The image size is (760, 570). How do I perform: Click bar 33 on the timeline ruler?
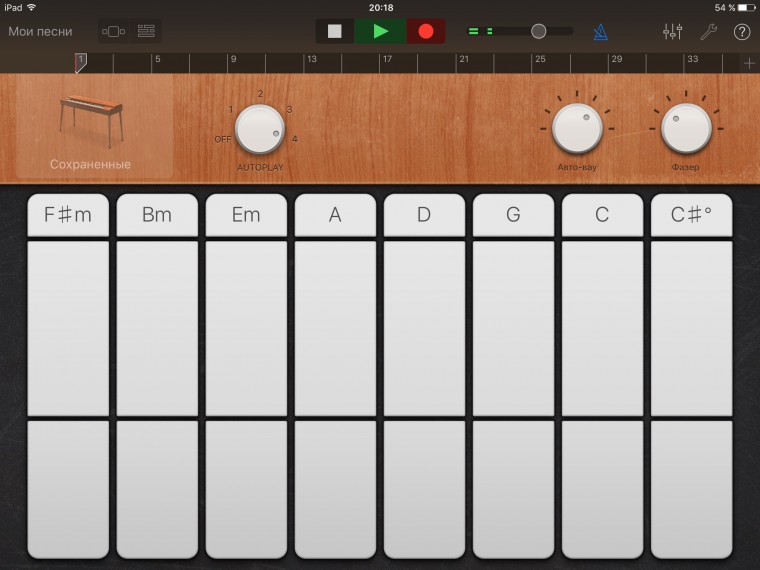(693, 59)
